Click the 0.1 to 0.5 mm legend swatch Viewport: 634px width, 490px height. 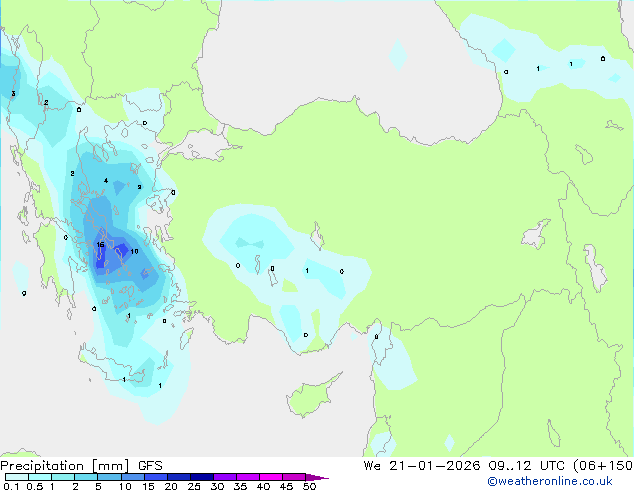pos(17,477)
